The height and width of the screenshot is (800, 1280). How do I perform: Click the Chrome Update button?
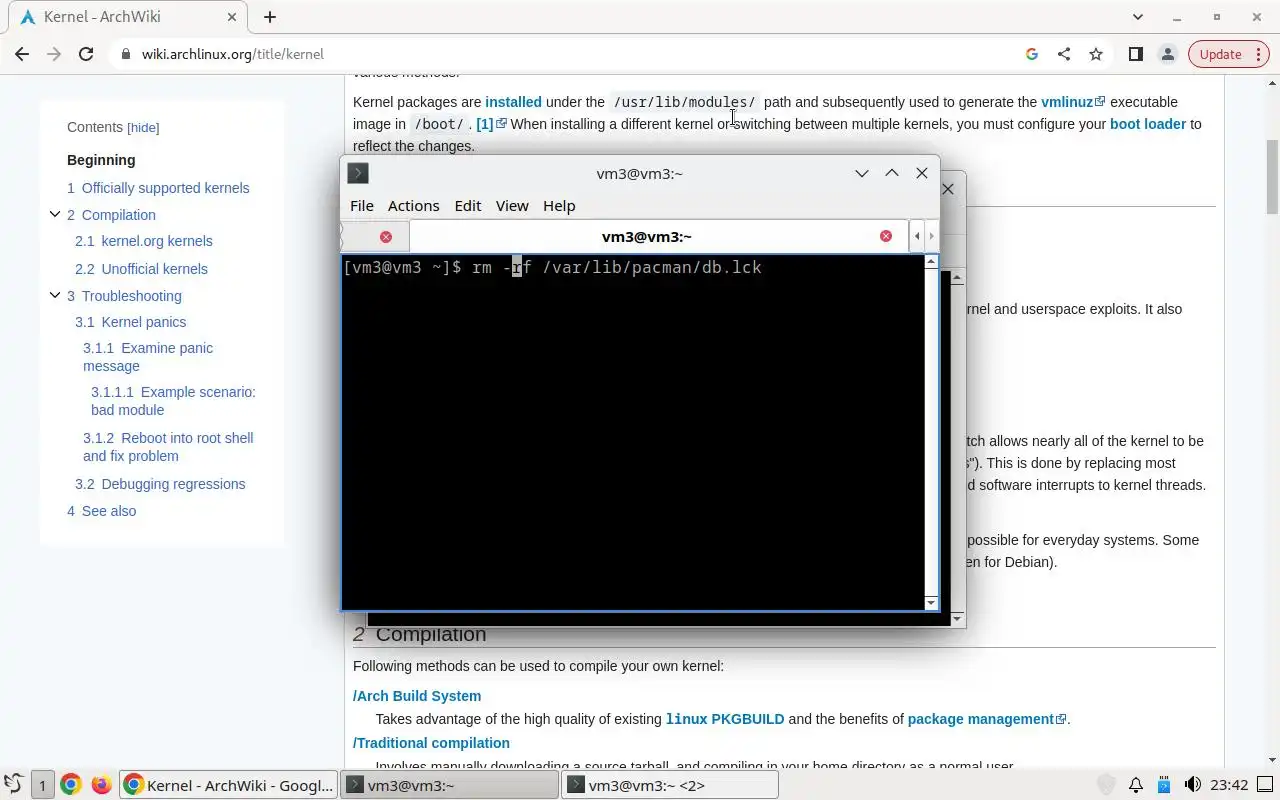[x=1220, y=54]
